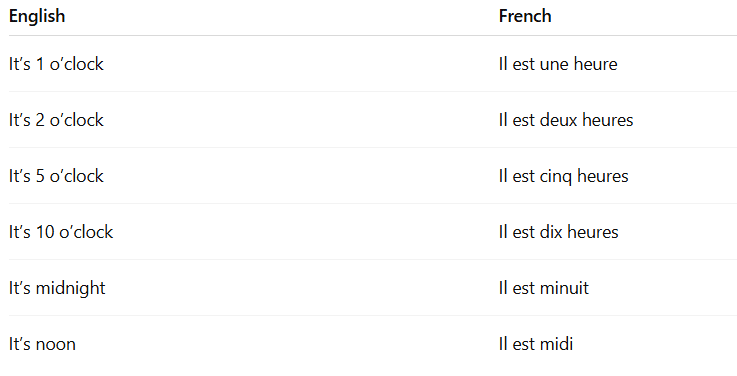Image resolution: width=737 pixels, height=376 pixels.
Task: Click the "It's 10 o'clock" entry
Action: (x=61, y=232)
